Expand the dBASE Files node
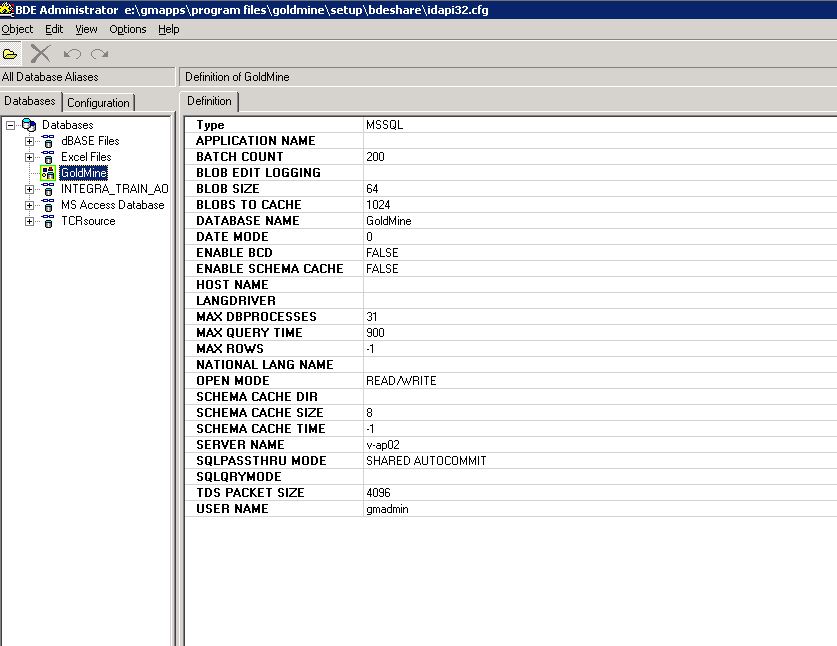837x646 pixels. (29, 141)
